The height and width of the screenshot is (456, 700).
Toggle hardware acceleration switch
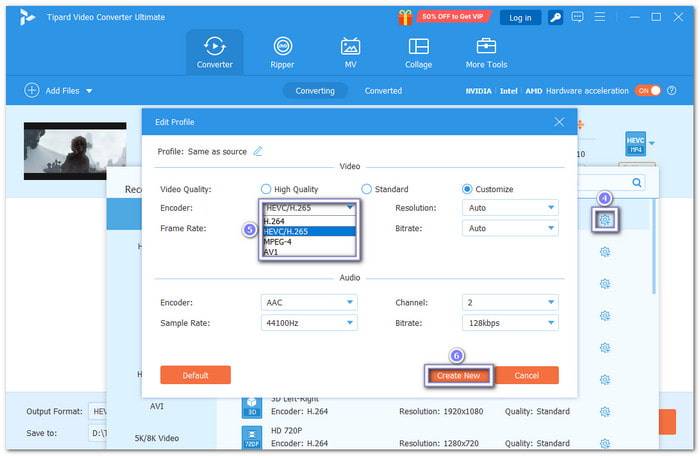(x=648, y=91)
